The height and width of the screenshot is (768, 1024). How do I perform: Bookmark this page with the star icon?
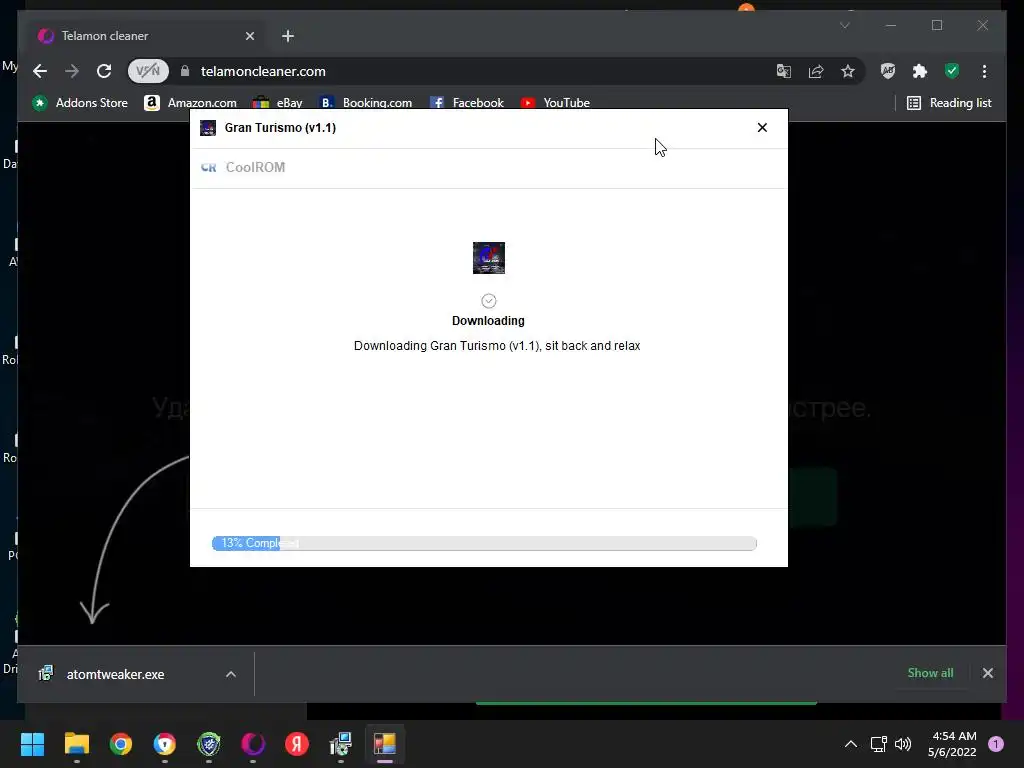[848, 71]
